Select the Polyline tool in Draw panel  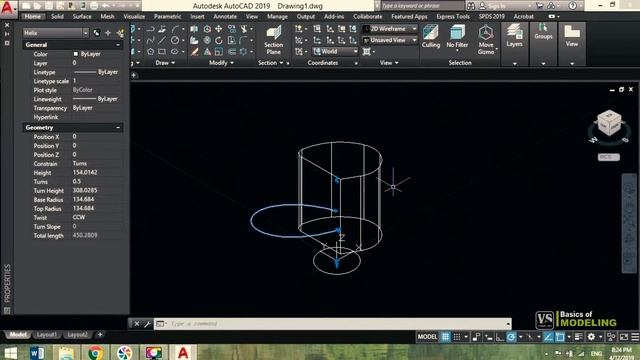[150, 29]
